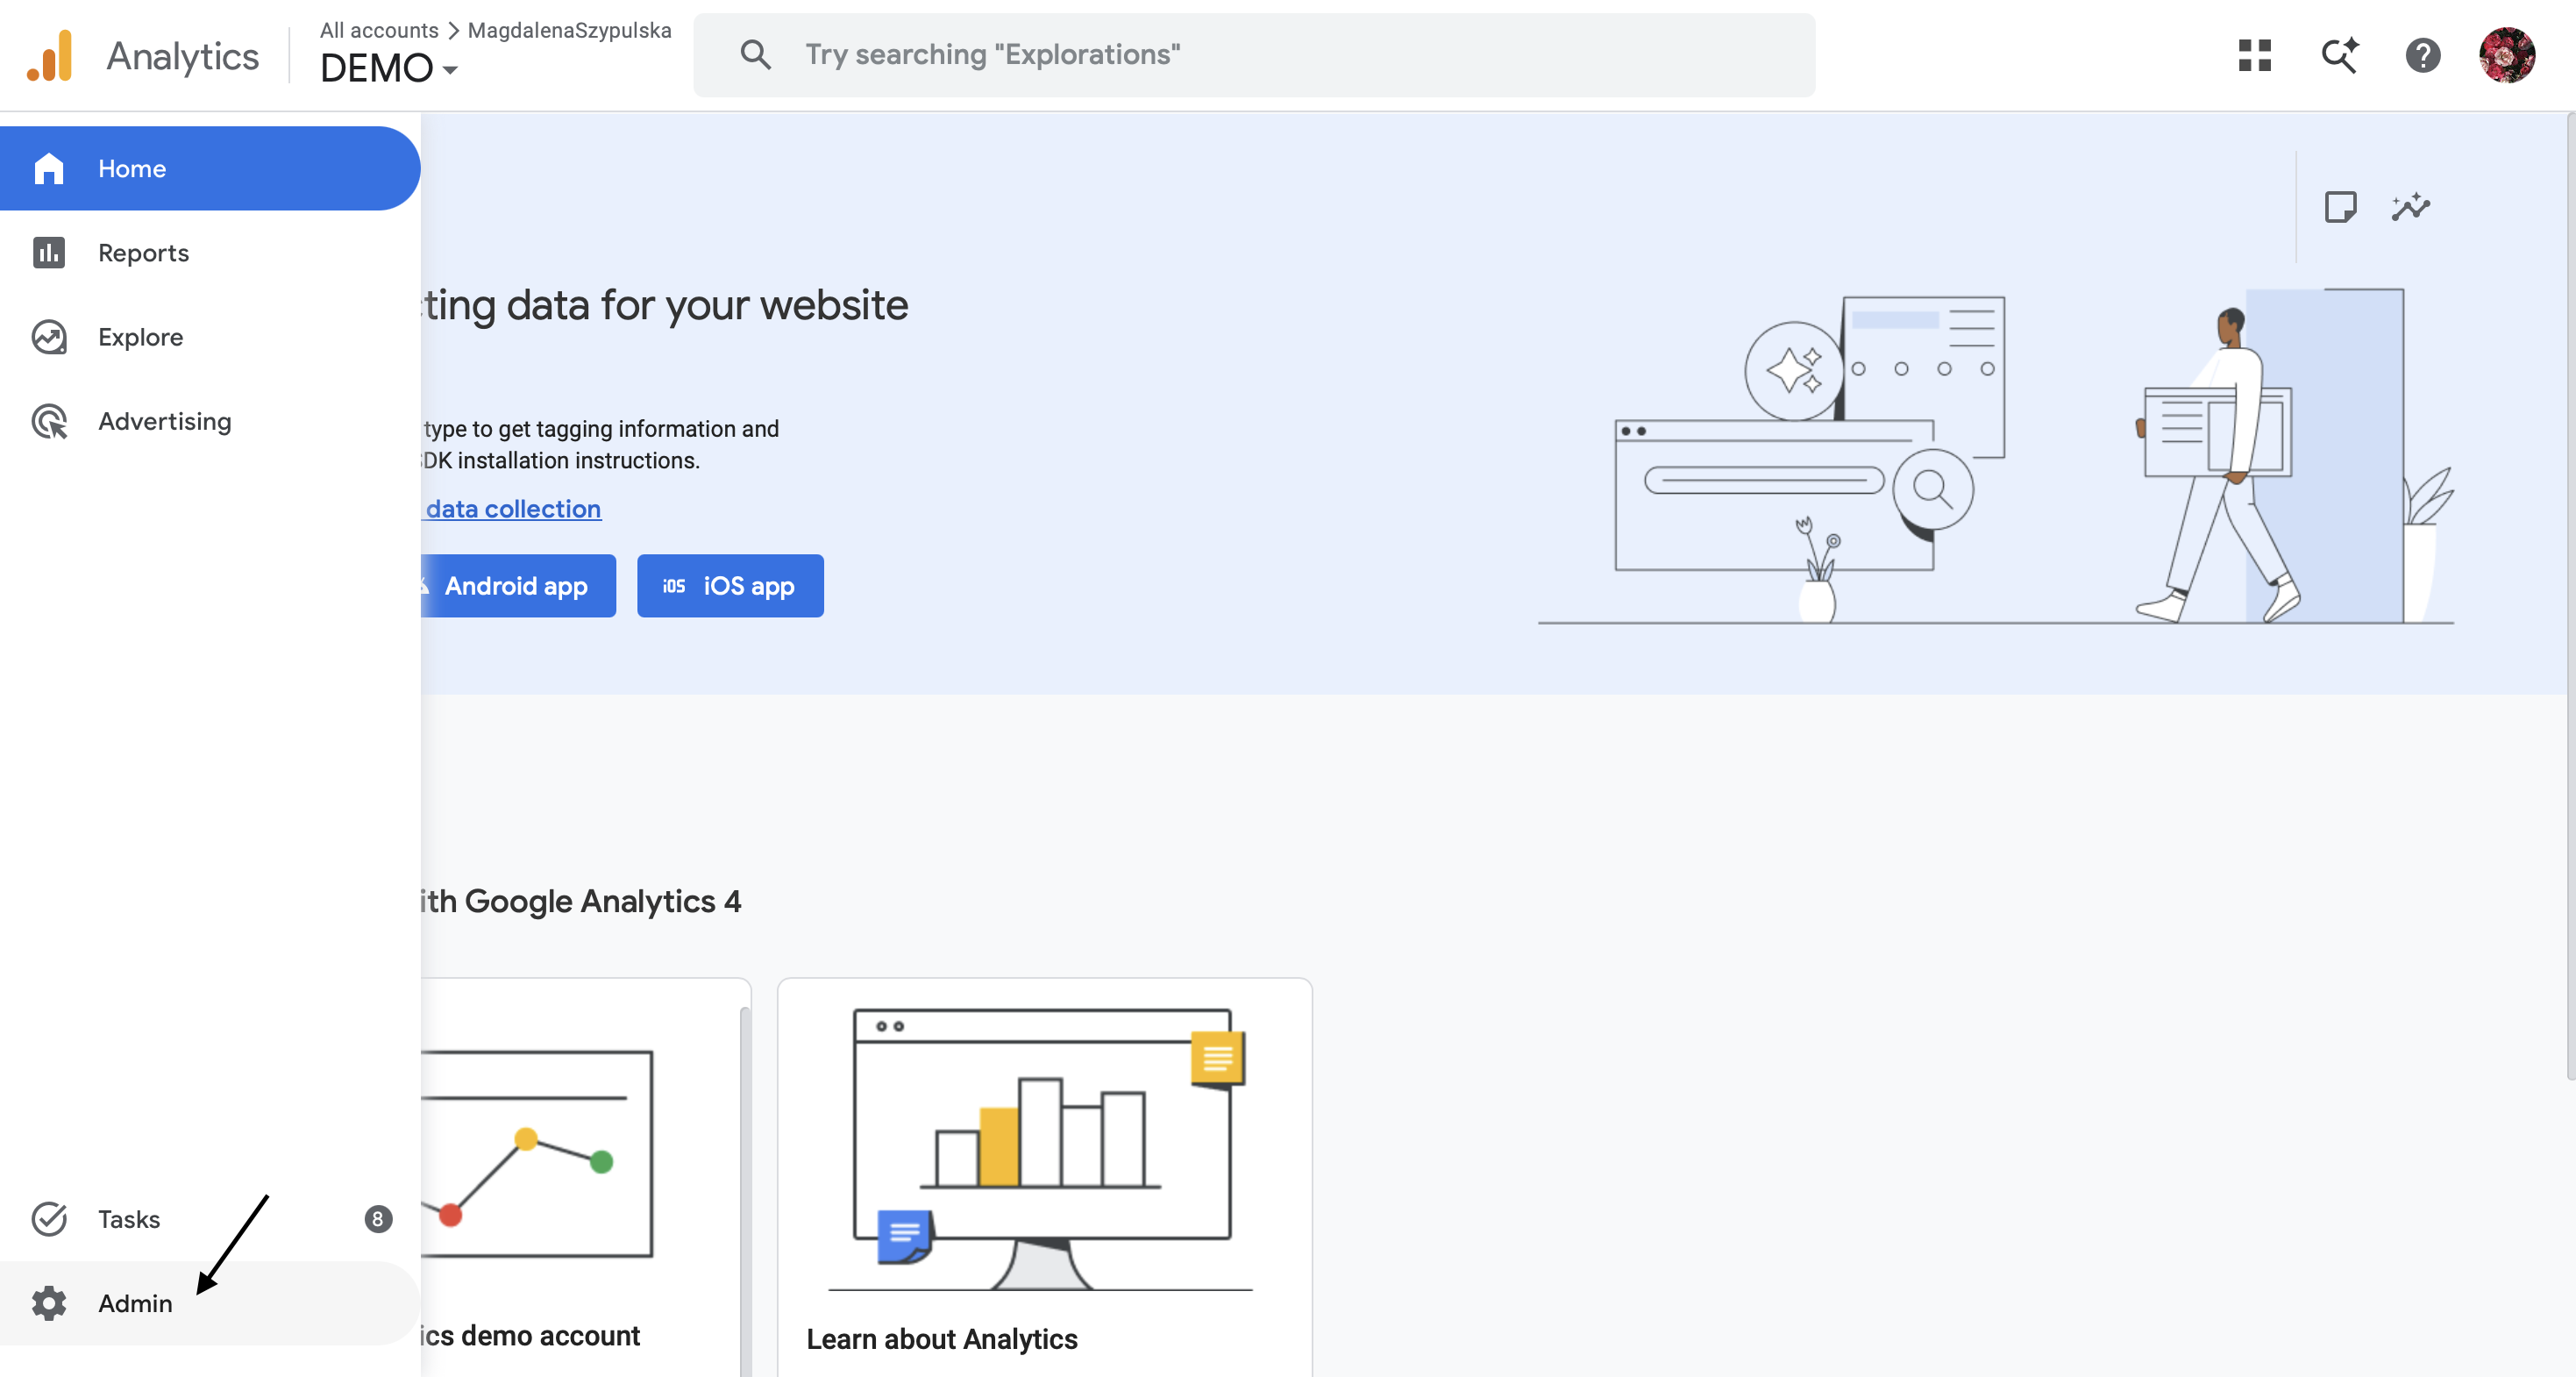Image resolution: width=2576 pixels, height=1377 pixels.
Task: Open Reports in the sidebar
Action: (x=210, y=252)
